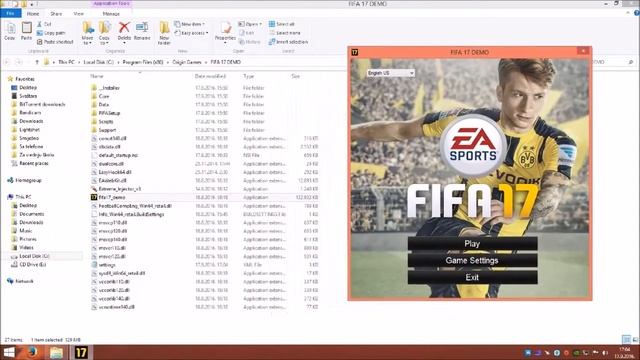The height and width of the screenshot is (360, 640).
Task: Click the Up one level arrow
Action: point(37,62)
